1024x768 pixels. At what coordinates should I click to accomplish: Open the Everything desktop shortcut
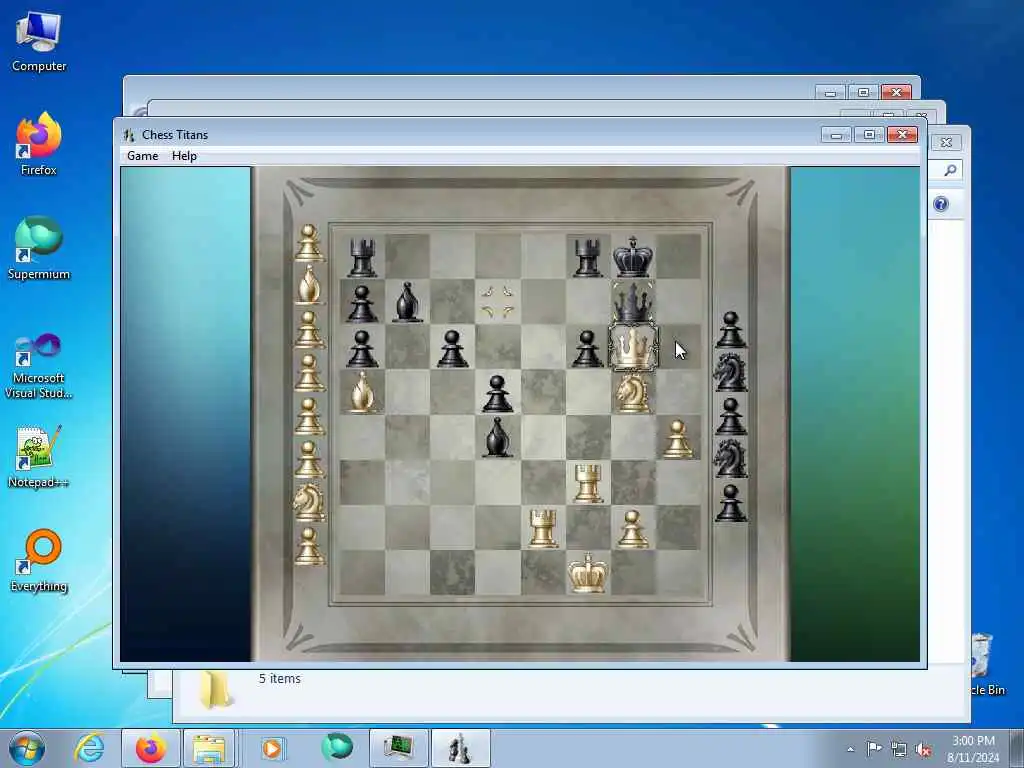pos(39,560)
